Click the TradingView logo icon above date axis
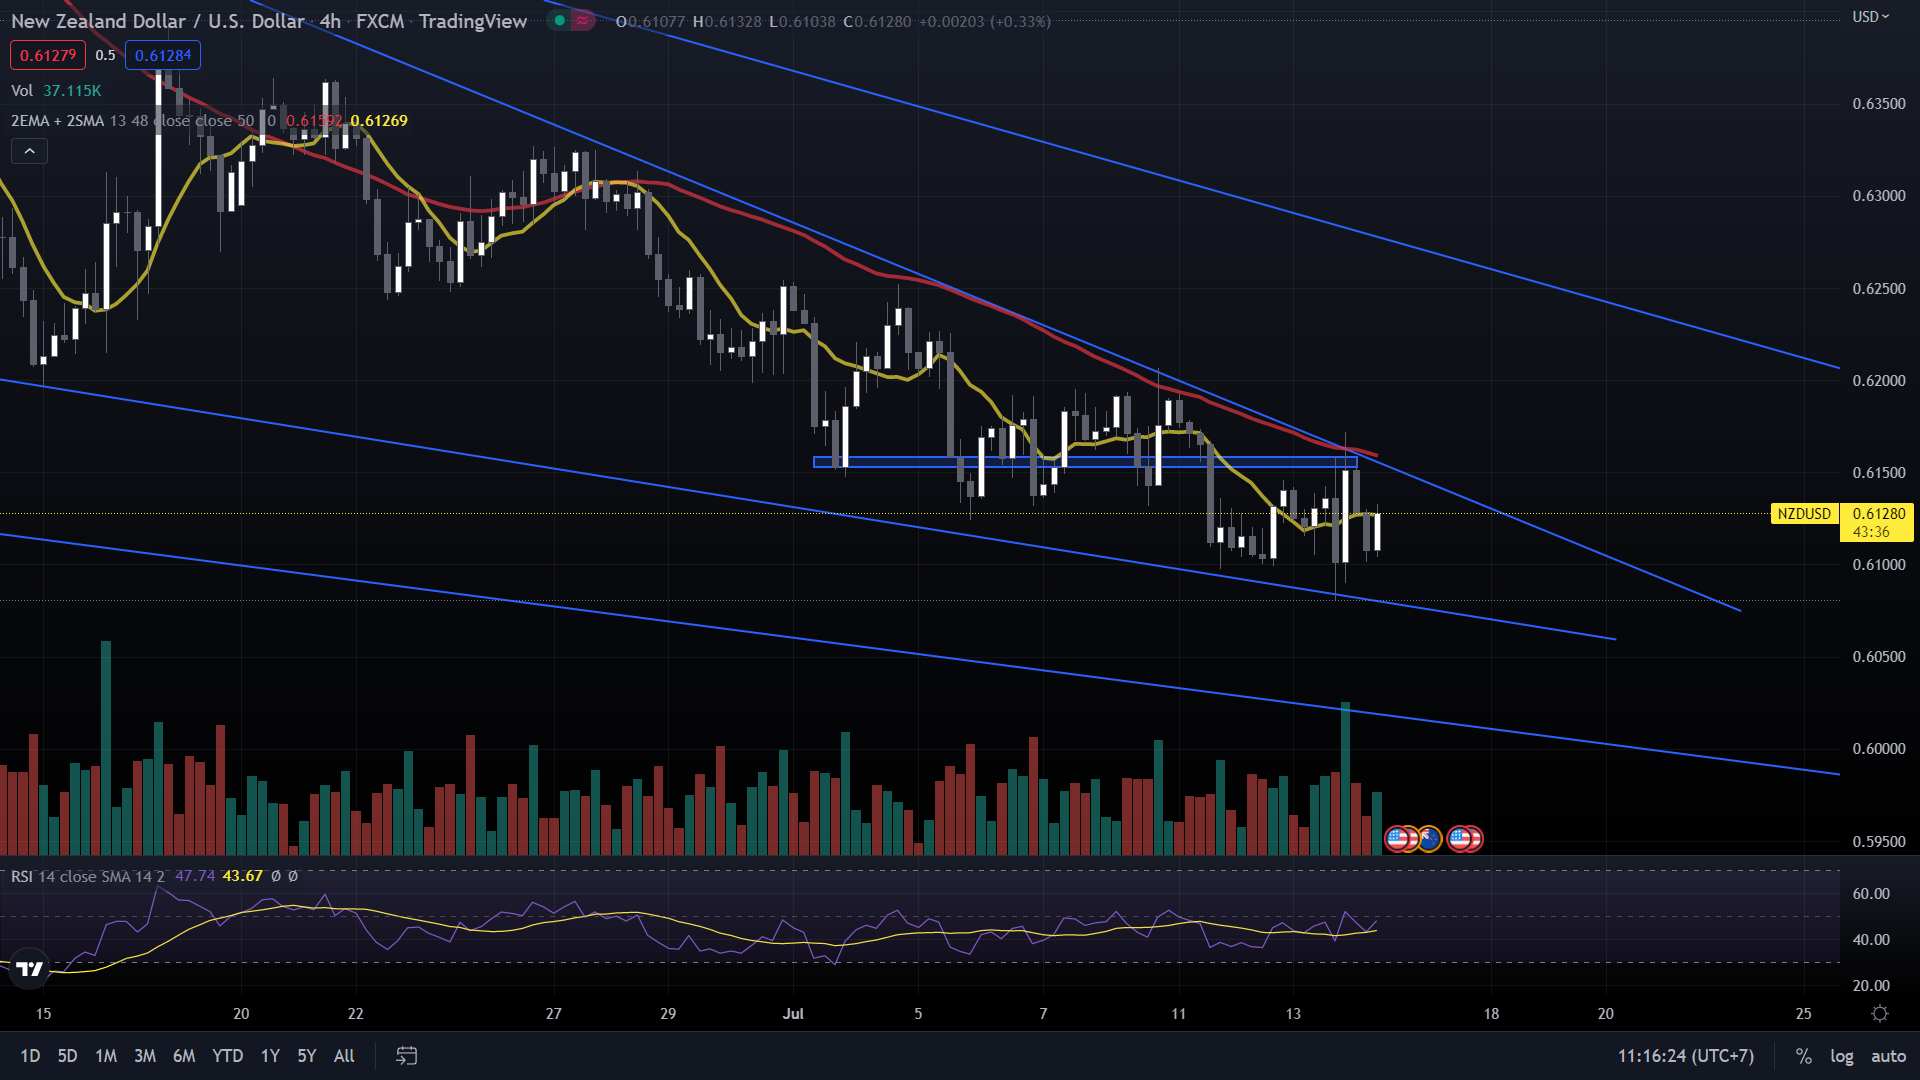1920x1080 pixels. (x=30, y=969)
